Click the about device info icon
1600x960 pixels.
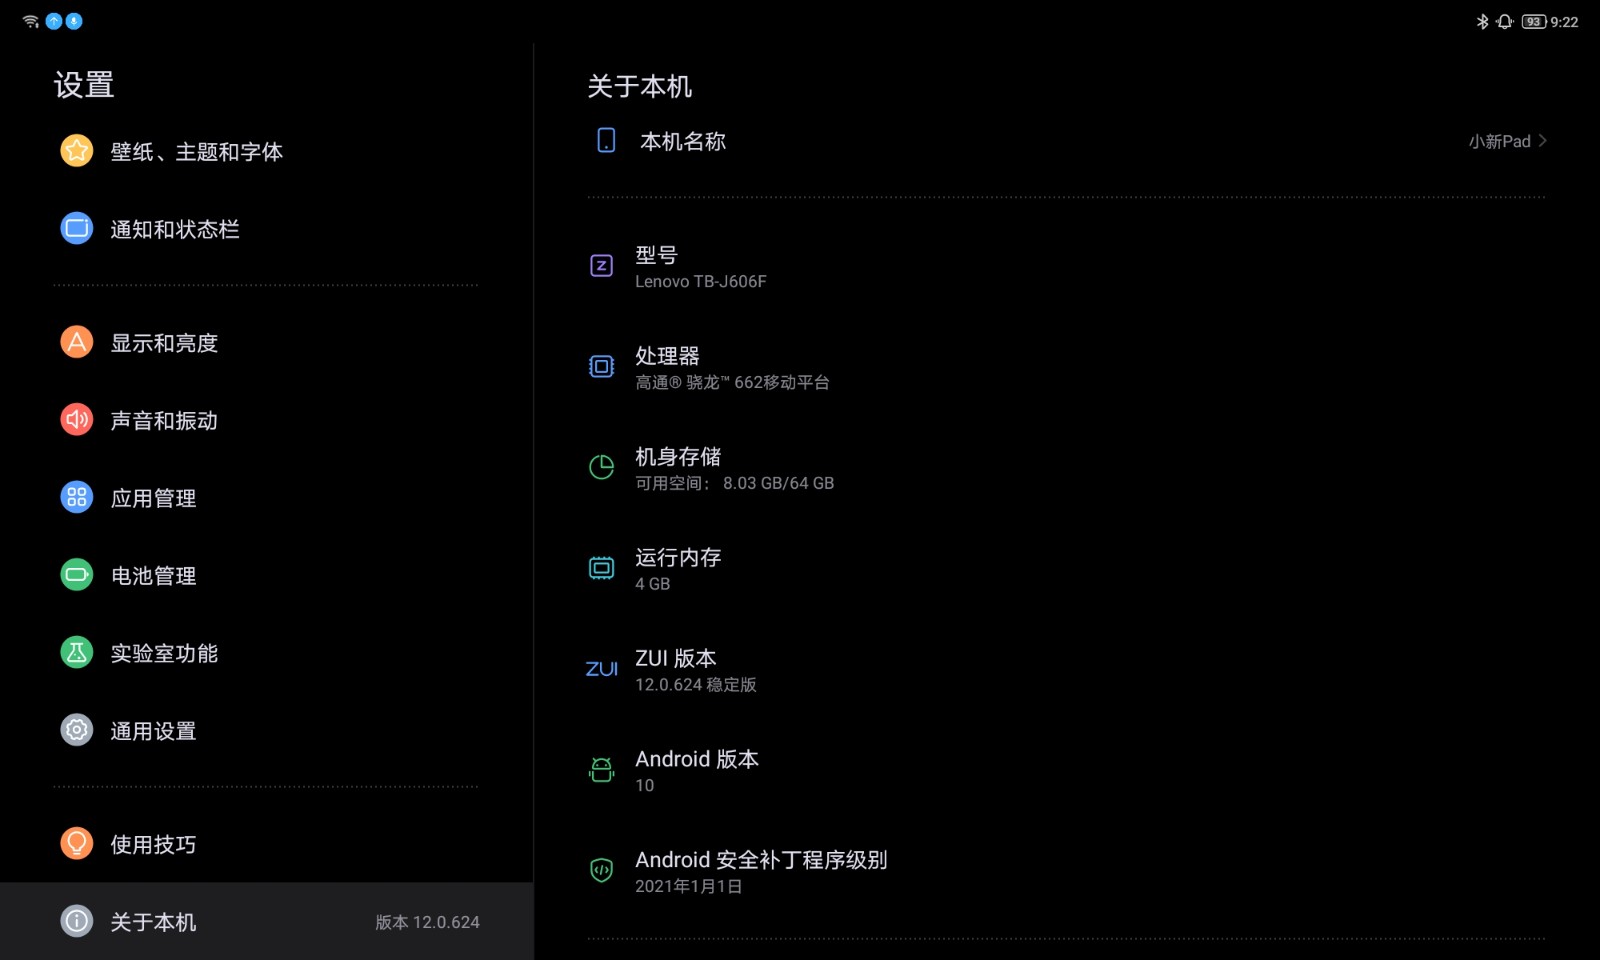pos(77,921)
